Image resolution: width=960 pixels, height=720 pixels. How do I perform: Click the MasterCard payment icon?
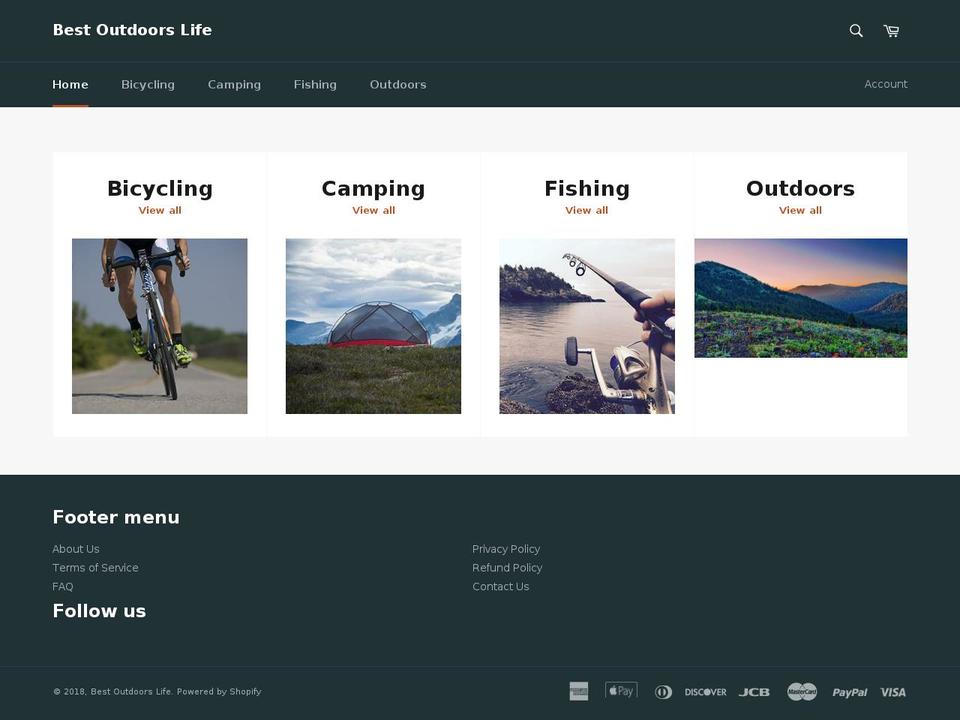coord(802,692)
